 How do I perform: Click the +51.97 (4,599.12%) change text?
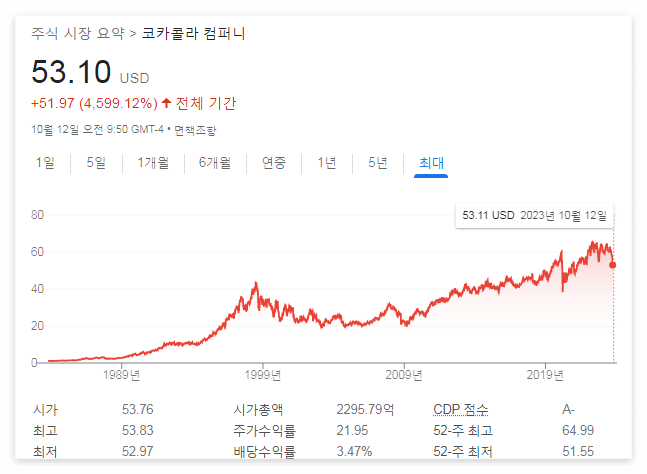click(x=94, y=103)
